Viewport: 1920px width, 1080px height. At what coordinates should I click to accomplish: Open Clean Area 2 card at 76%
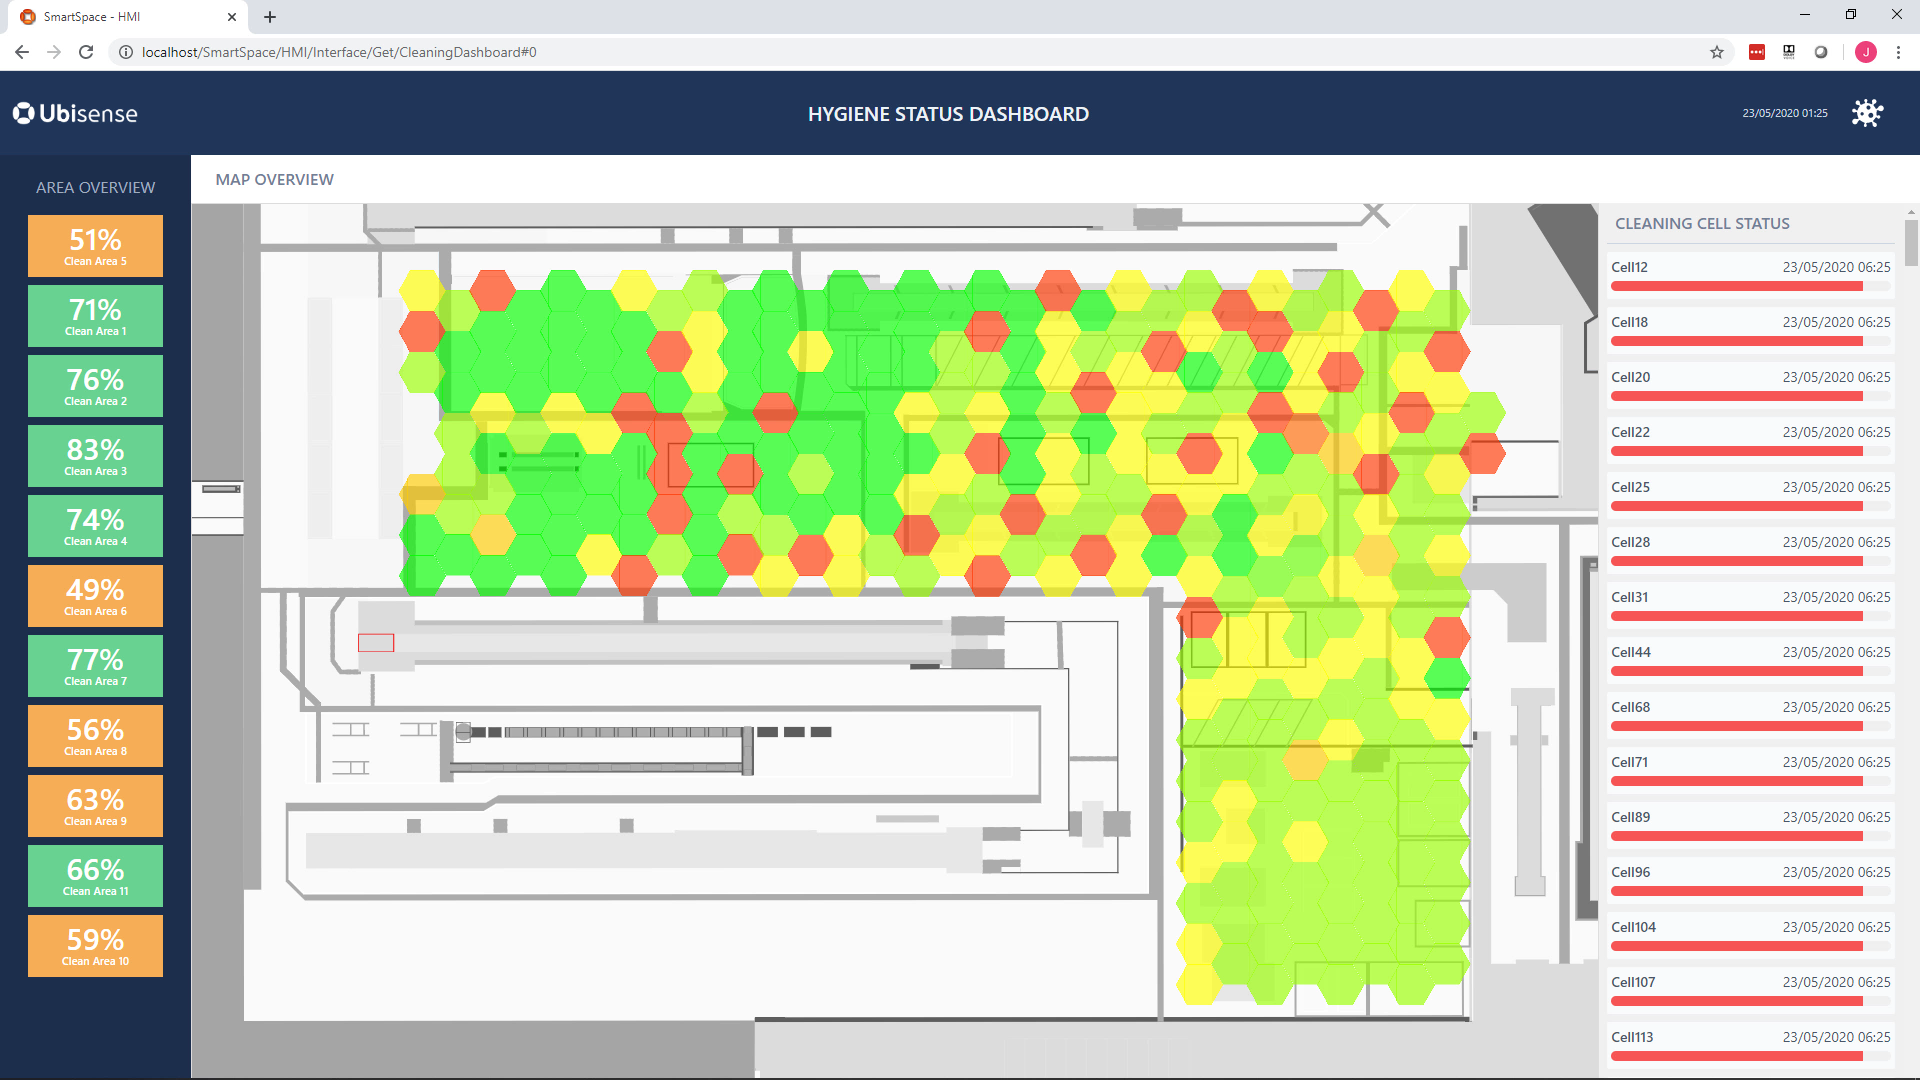coord(95,386)
